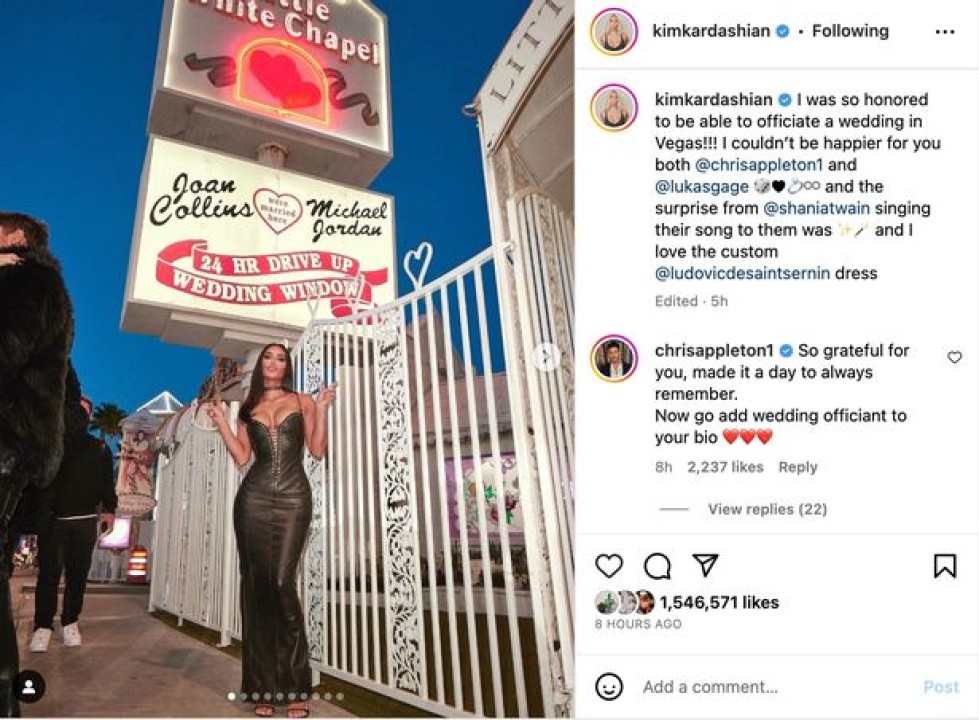Viewport: 979px width, 720px height.
Task: Click the Add a comment field
Action: [x=774, y=687]
